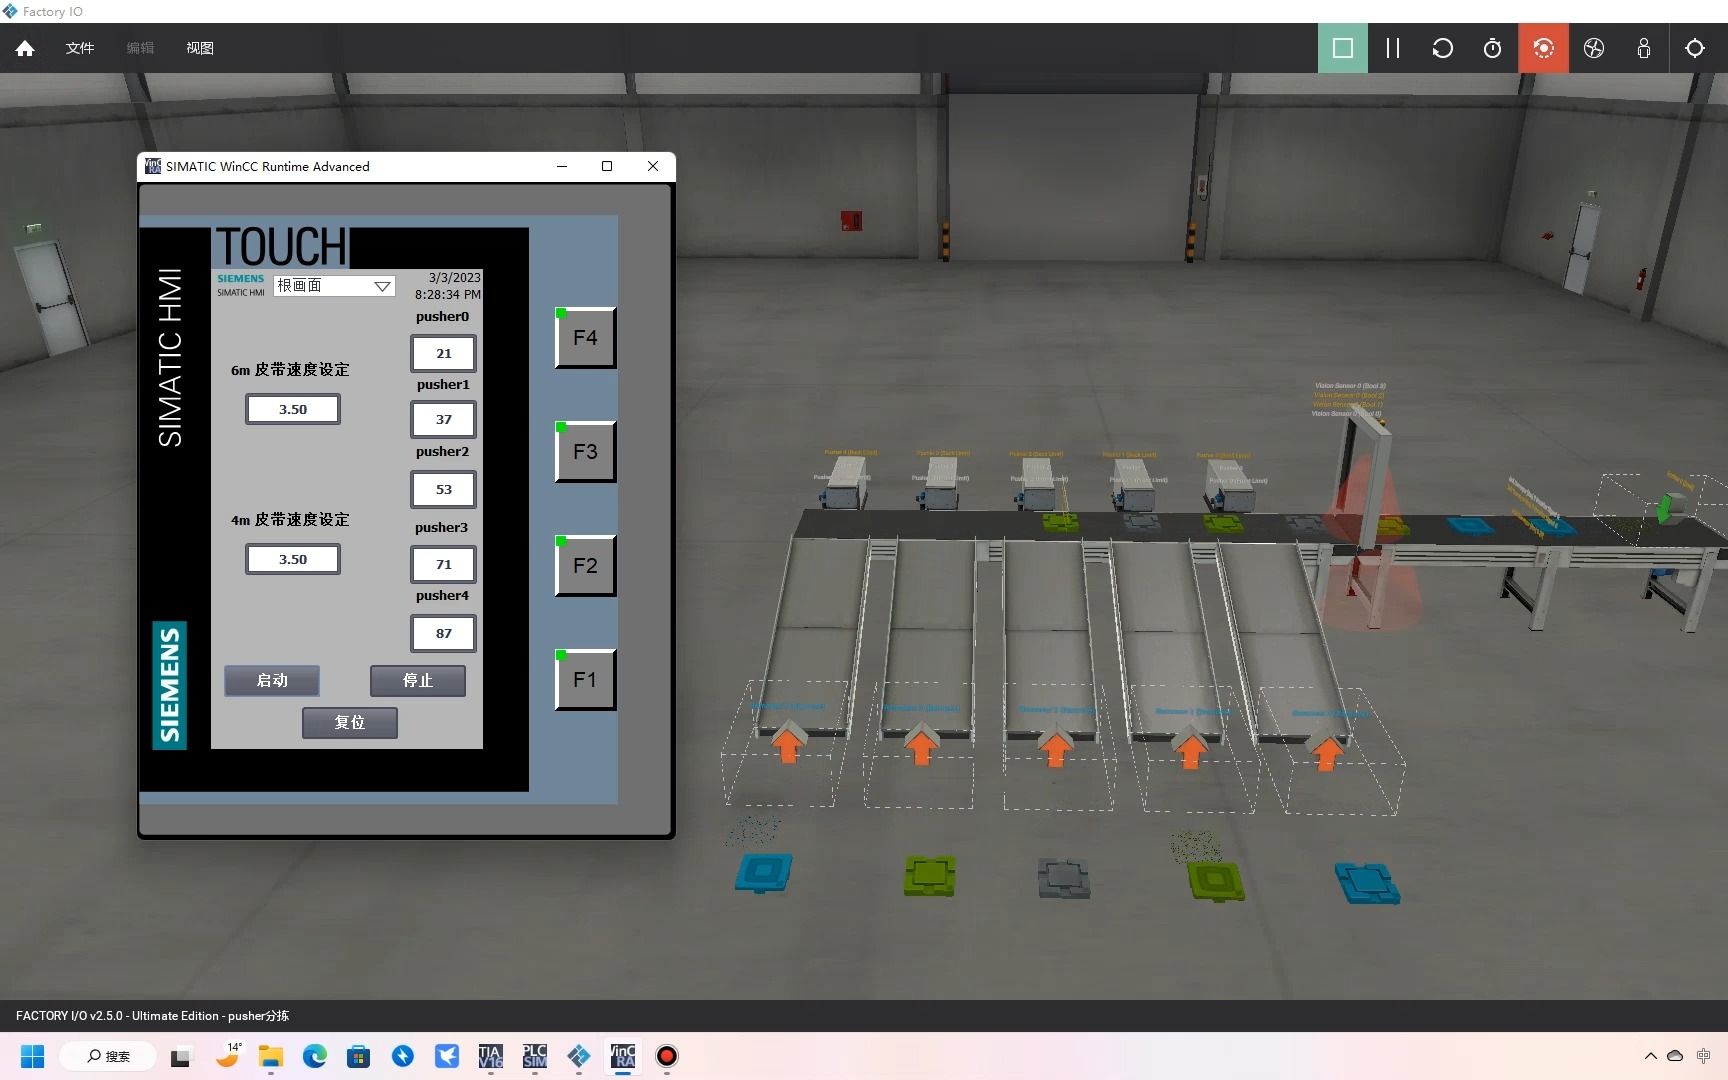This screenshot has width=1728, height=1080.
Task: Click the Factory IO home icon
Action: coord(24,47)
